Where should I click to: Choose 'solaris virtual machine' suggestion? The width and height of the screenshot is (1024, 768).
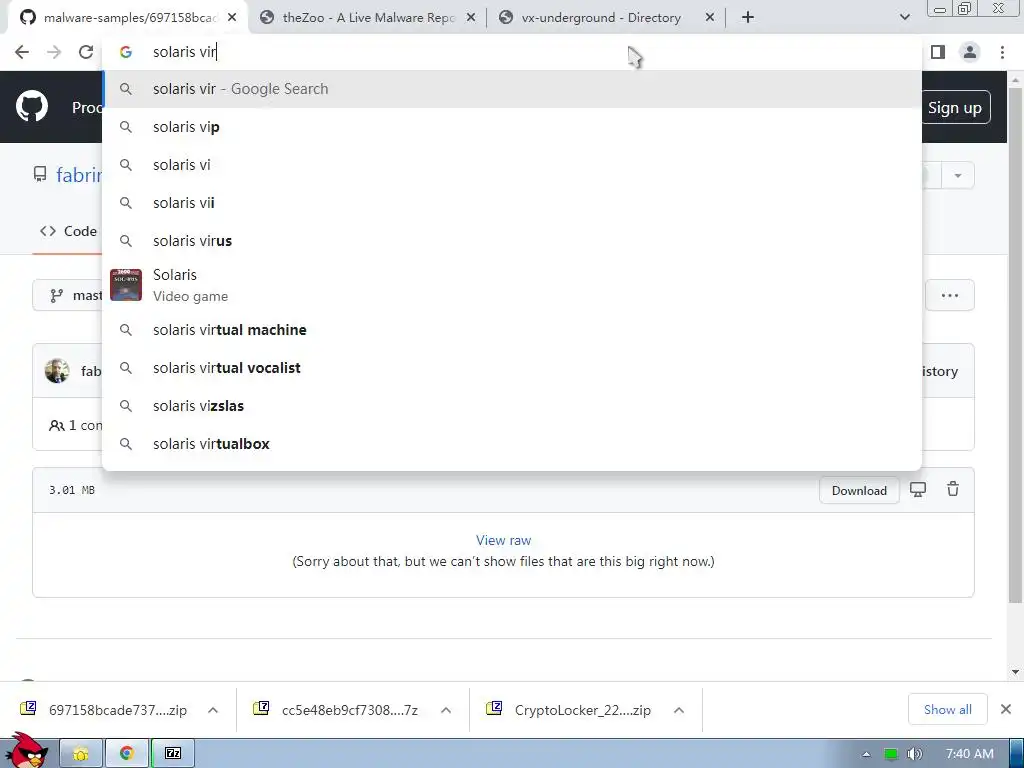coord(512,330)
